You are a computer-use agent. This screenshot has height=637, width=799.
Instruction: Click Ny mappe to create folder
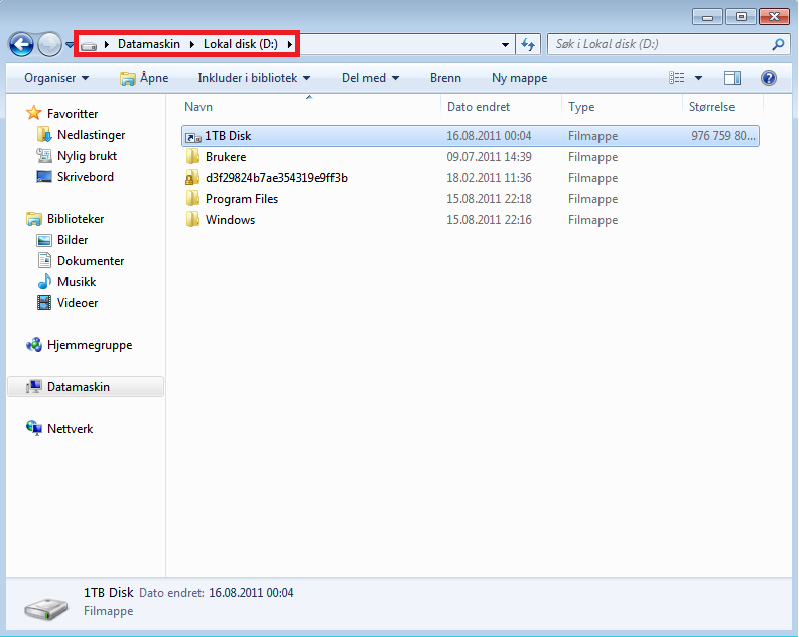point(520,78)
